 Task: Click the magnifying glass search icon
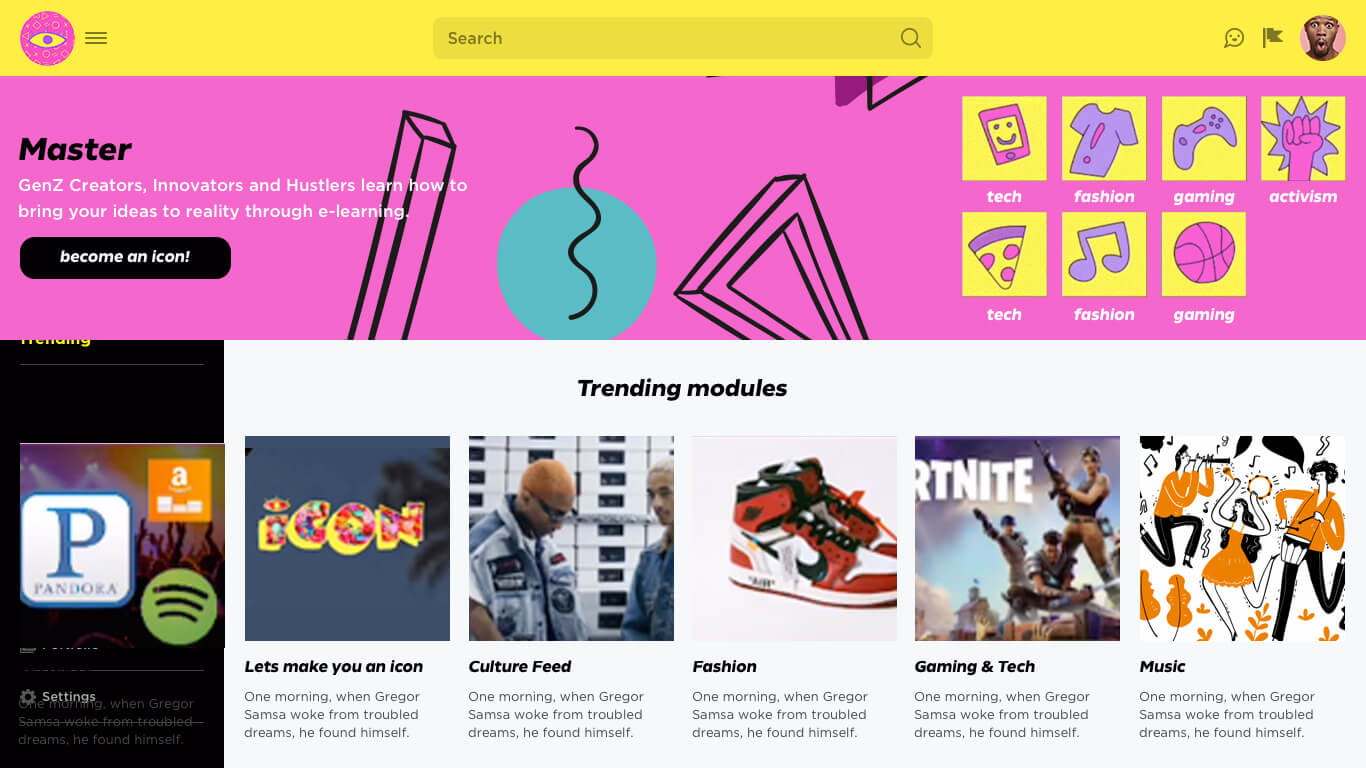(x=910, y=38)
